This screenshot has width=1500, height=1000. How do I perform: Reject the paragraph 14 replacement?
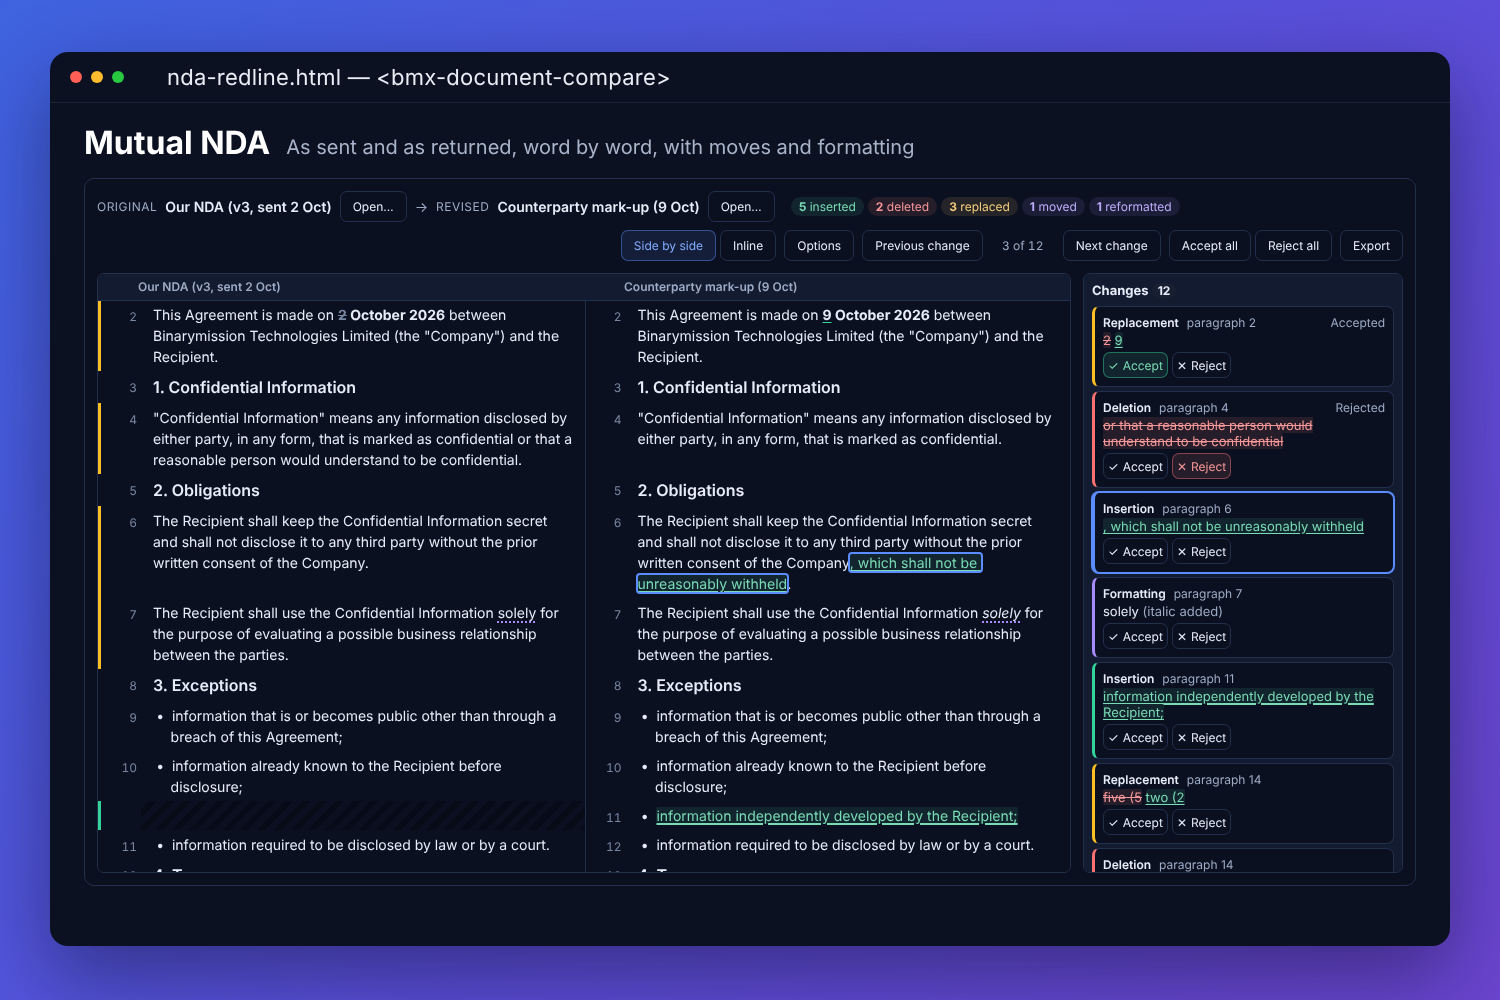point(1201,823)
